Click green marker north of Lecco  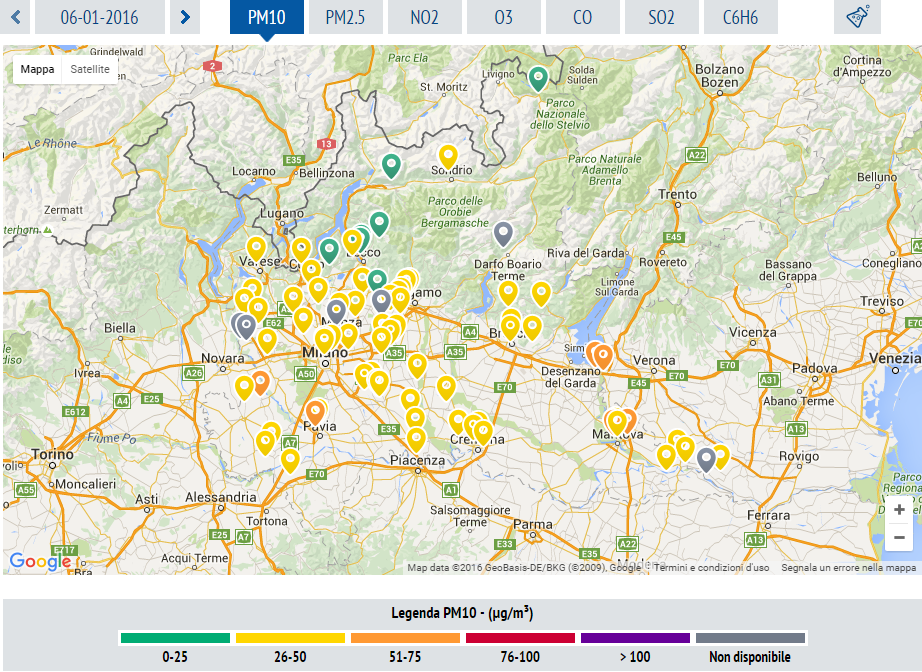coord(379,222)
